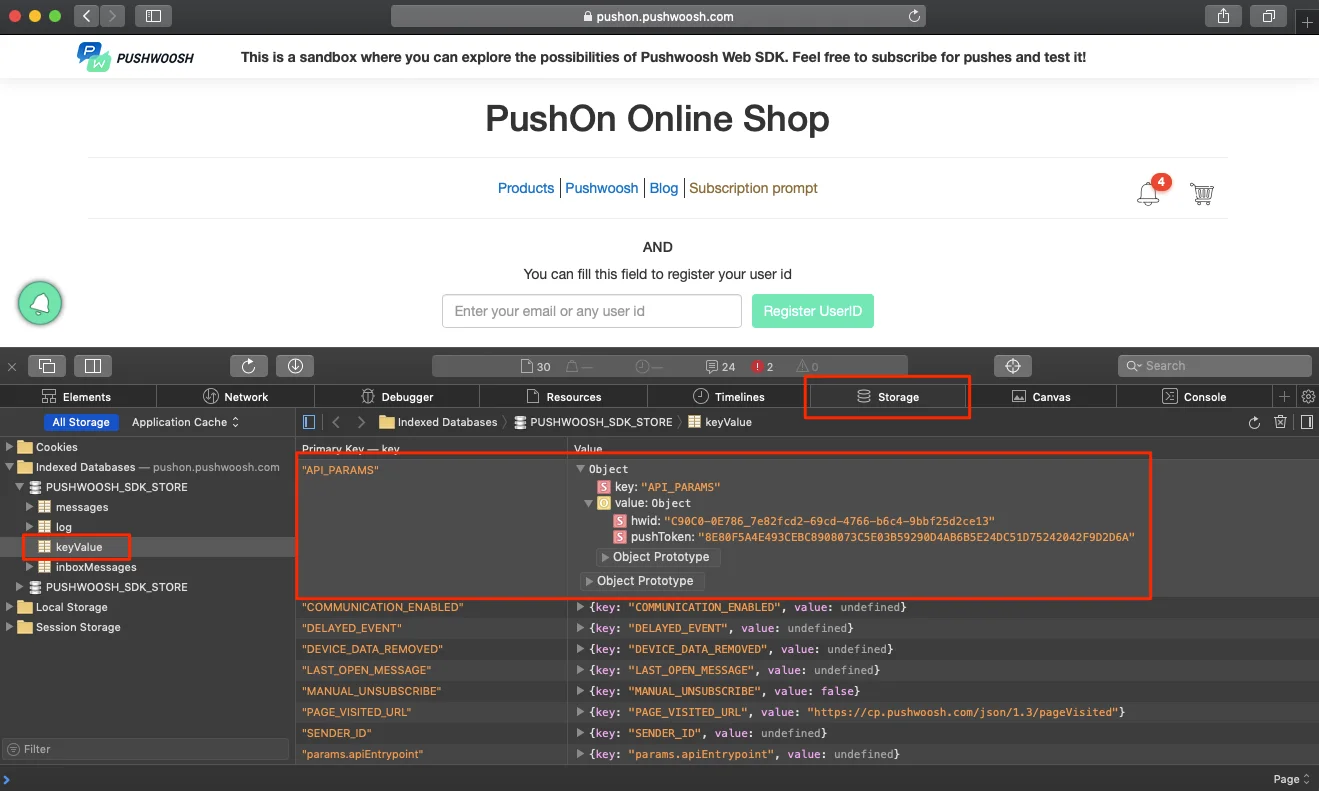Open the notification bell showing 4 alerts
1319x791 pixels.
(1148, 193)
